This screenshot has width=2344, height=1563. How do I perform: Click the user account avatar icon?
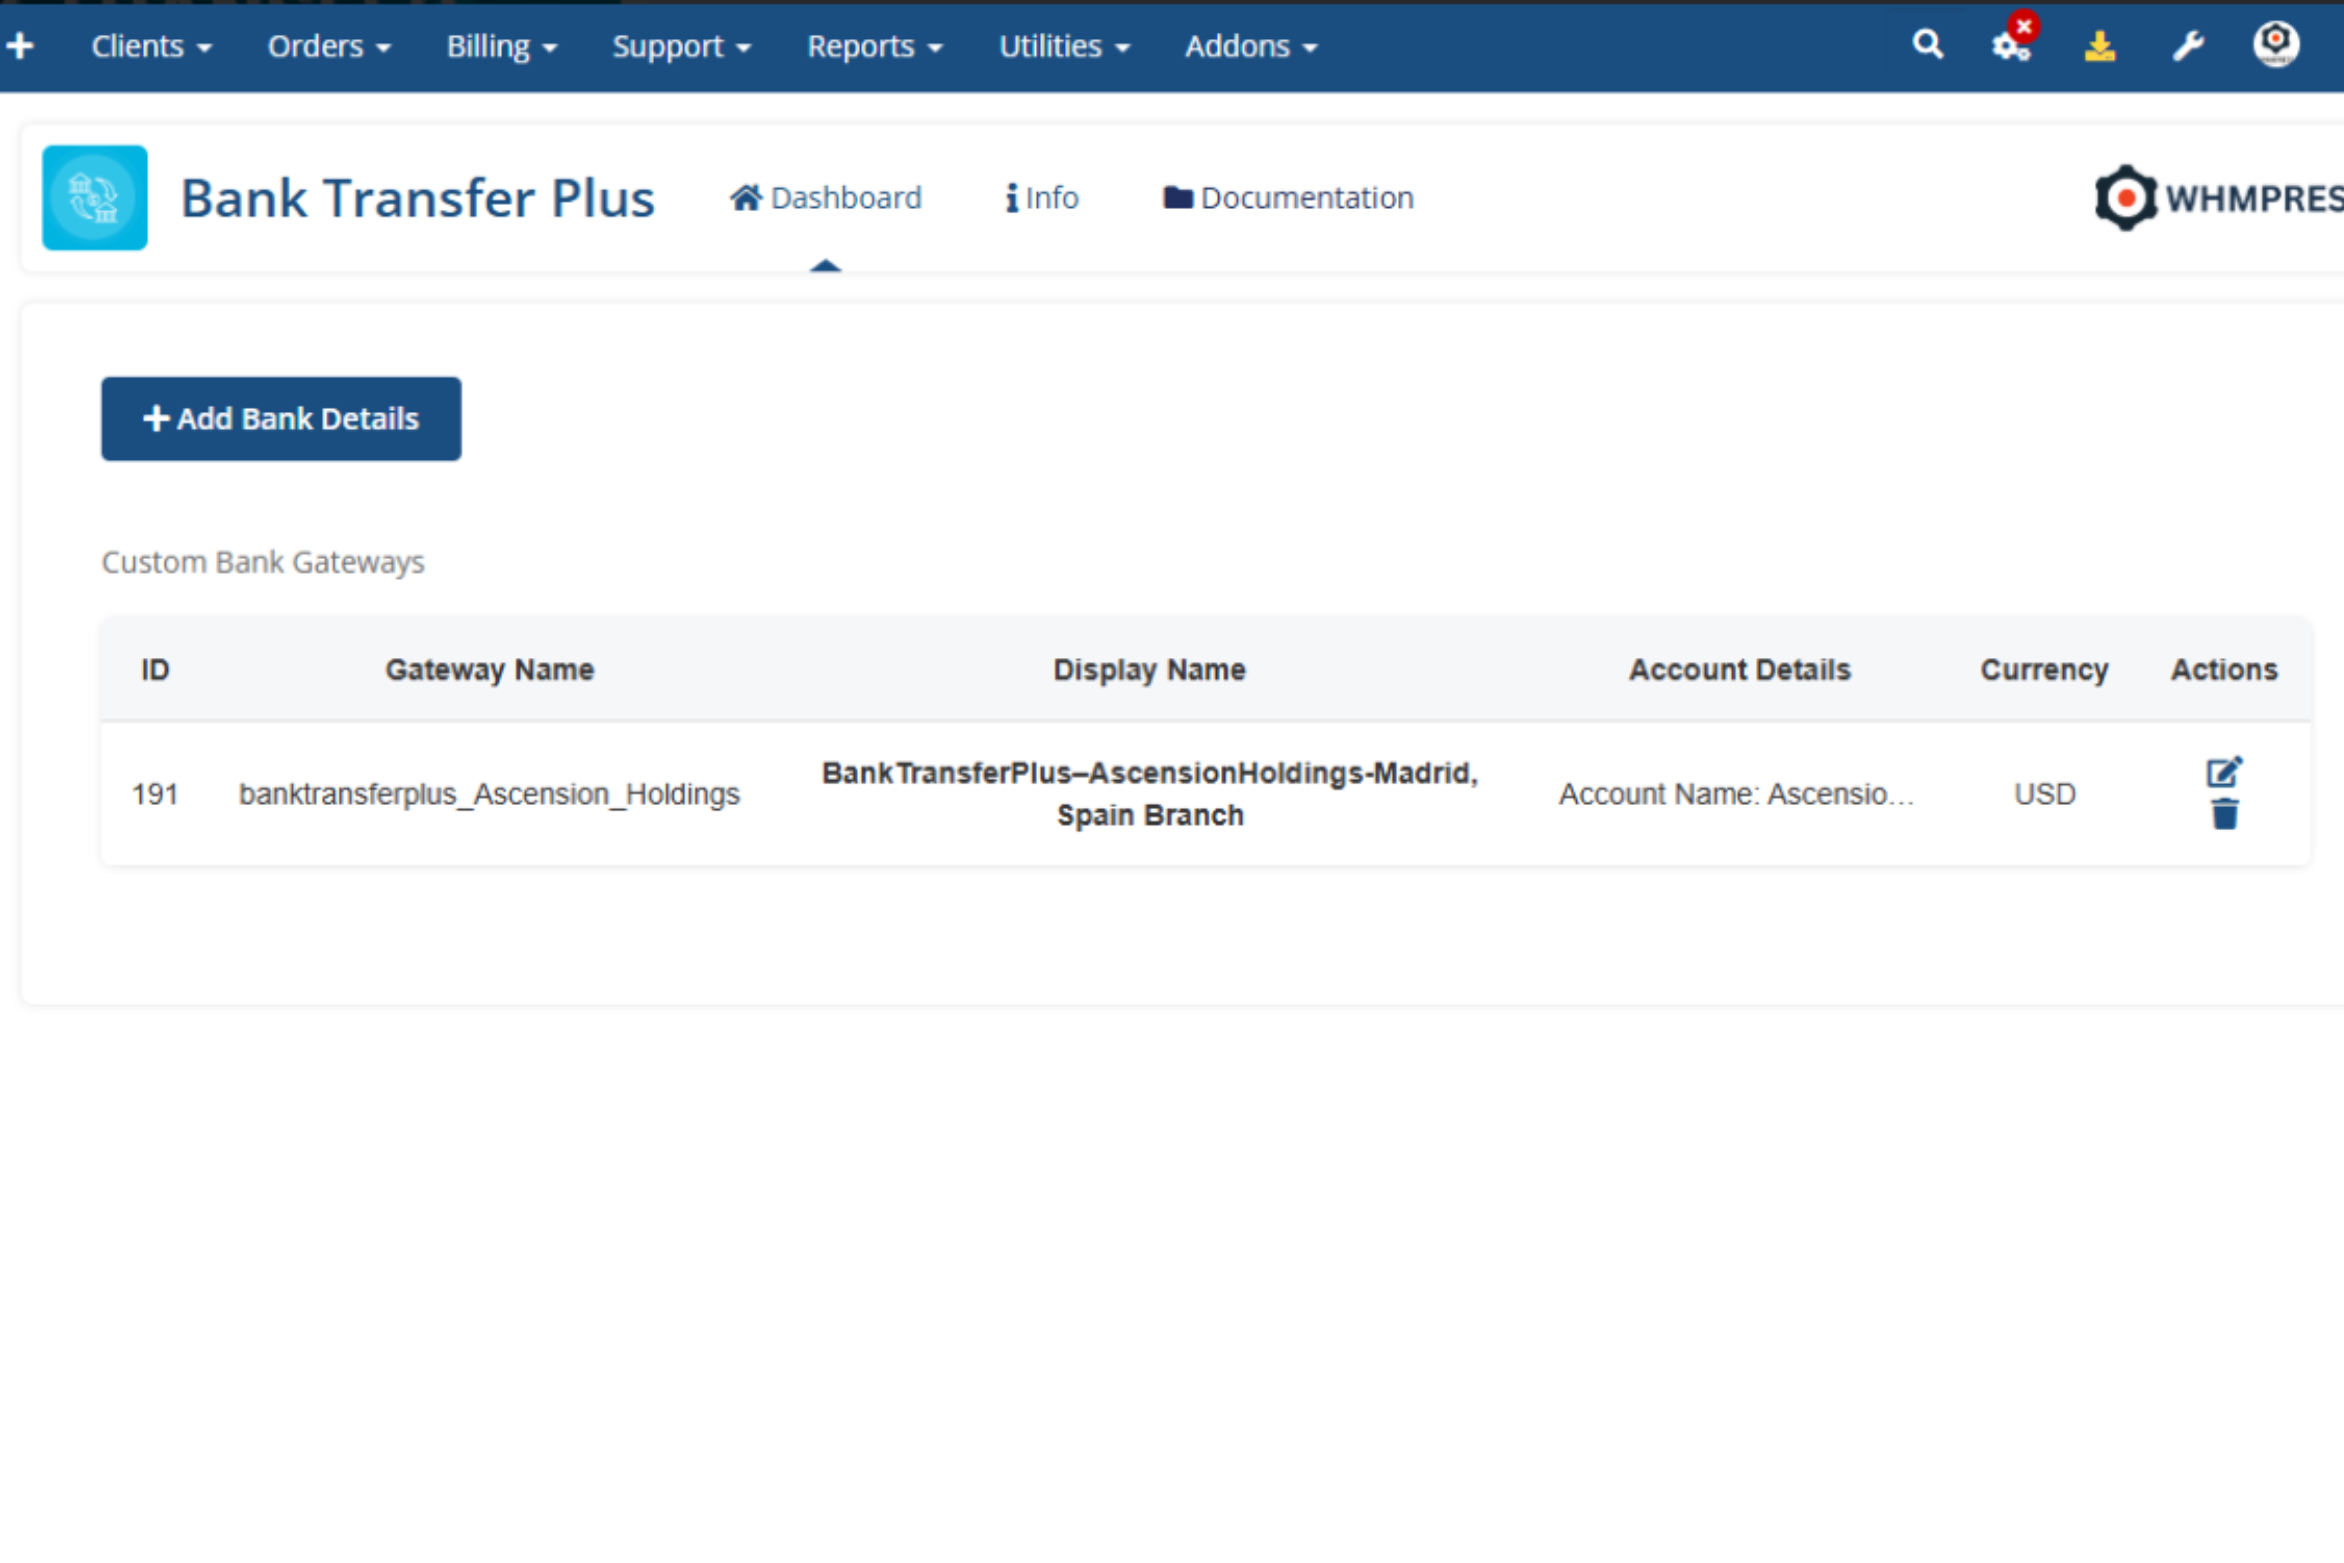(x=2275, y=45)
